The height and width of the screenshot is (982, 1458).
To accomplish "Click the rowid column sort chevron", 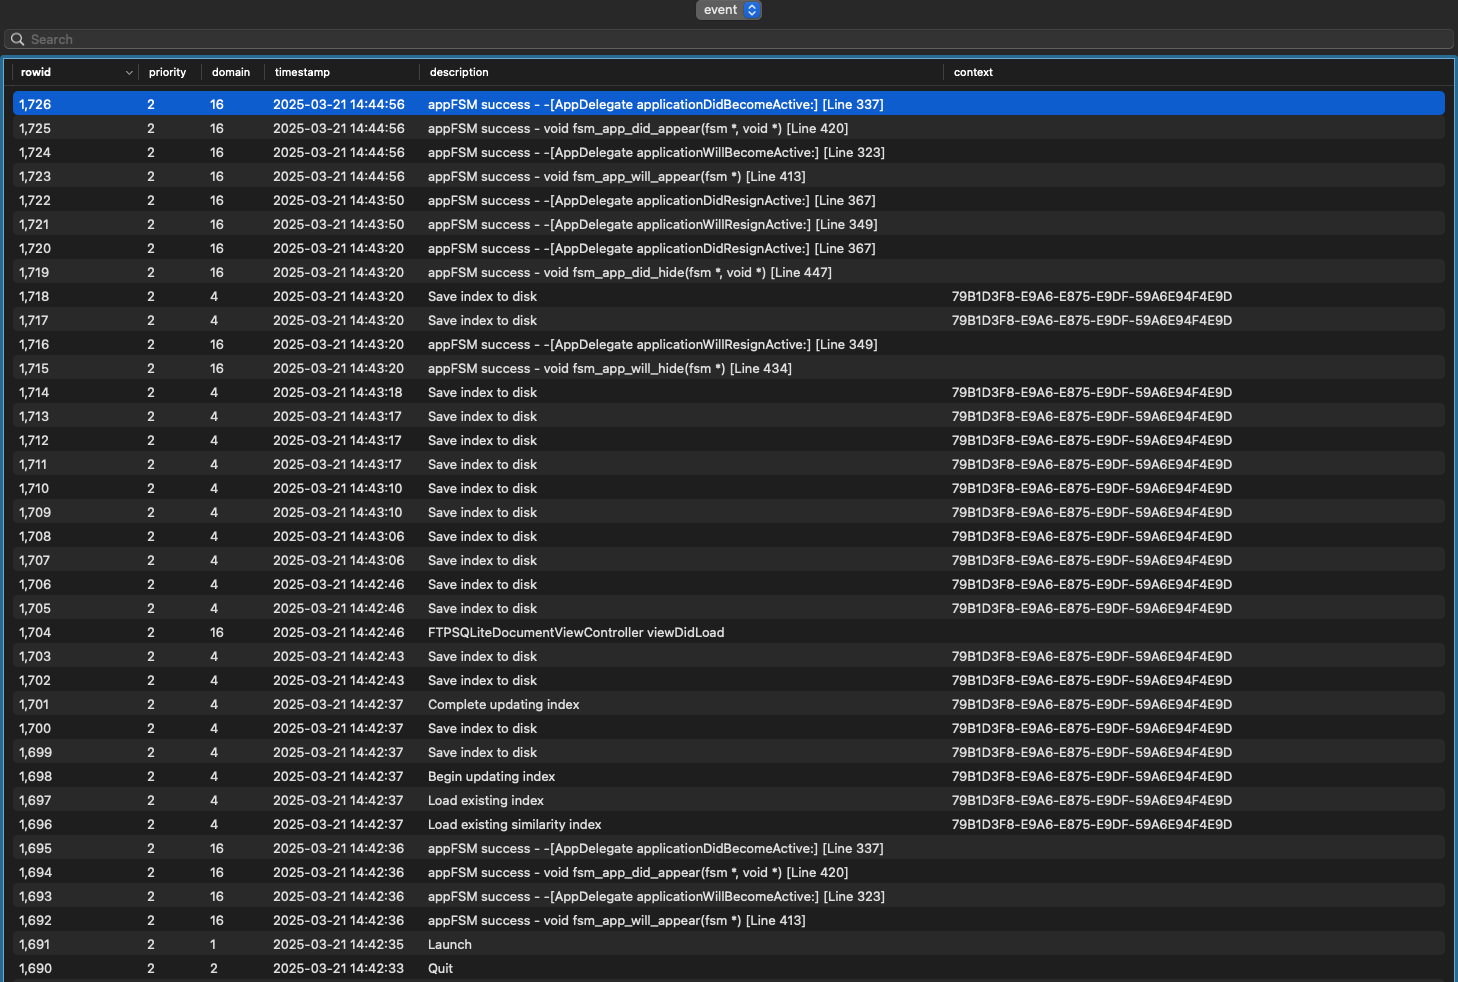I will [129, 73].
